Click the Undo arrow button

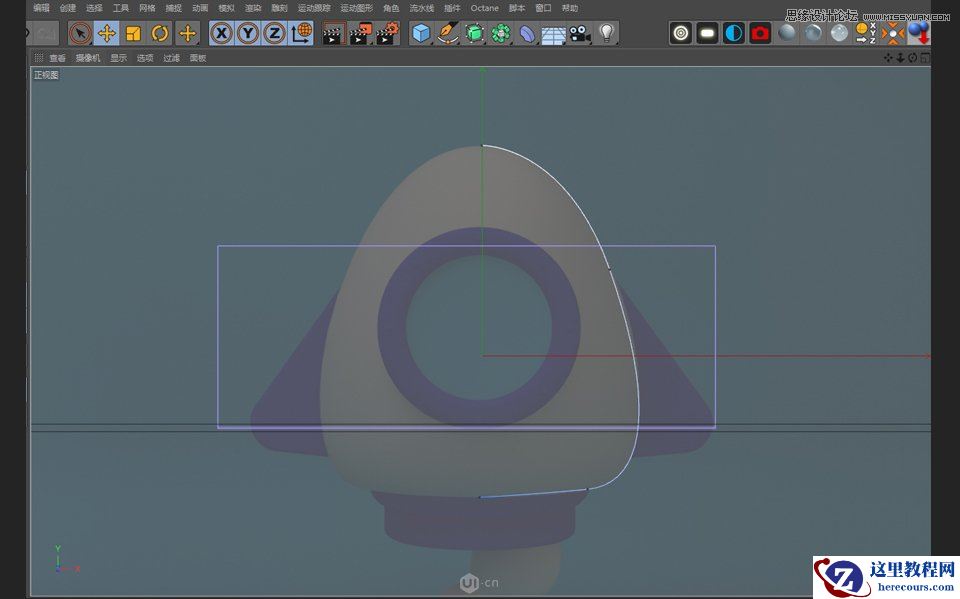point(44,34)
